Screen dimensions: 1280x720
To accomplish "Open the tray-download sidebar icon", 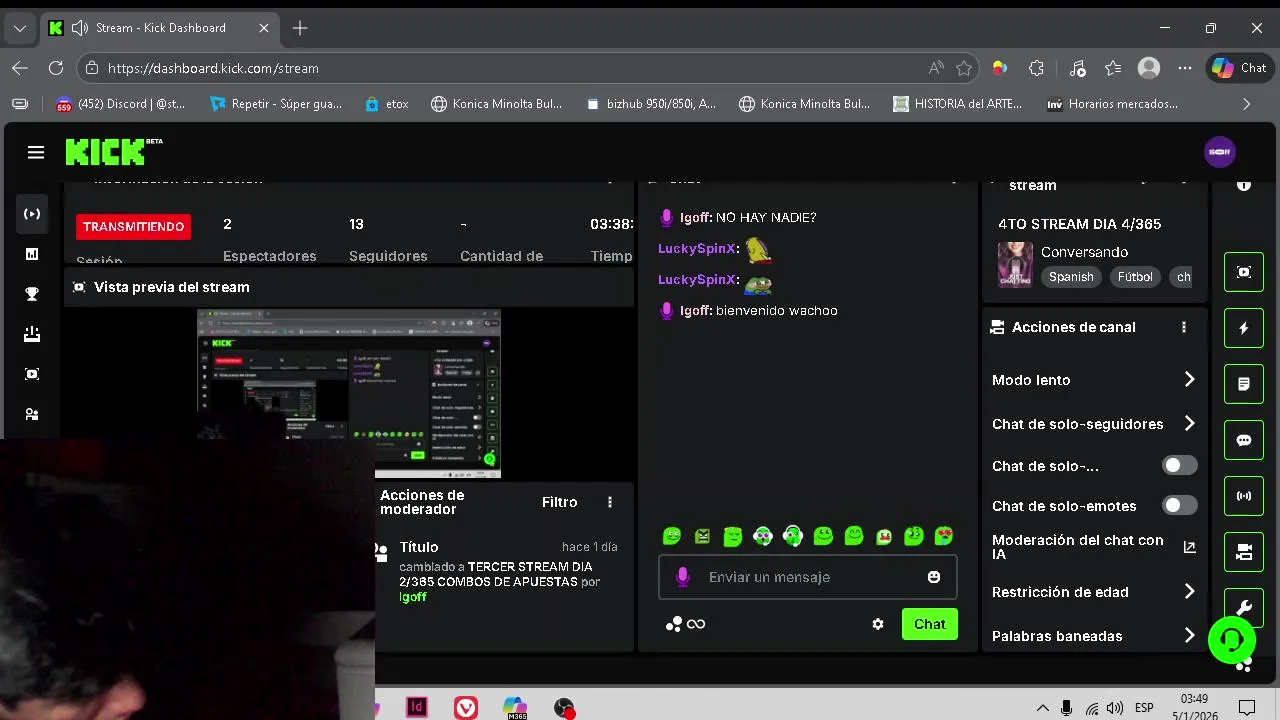I will [x=32, y=334].
